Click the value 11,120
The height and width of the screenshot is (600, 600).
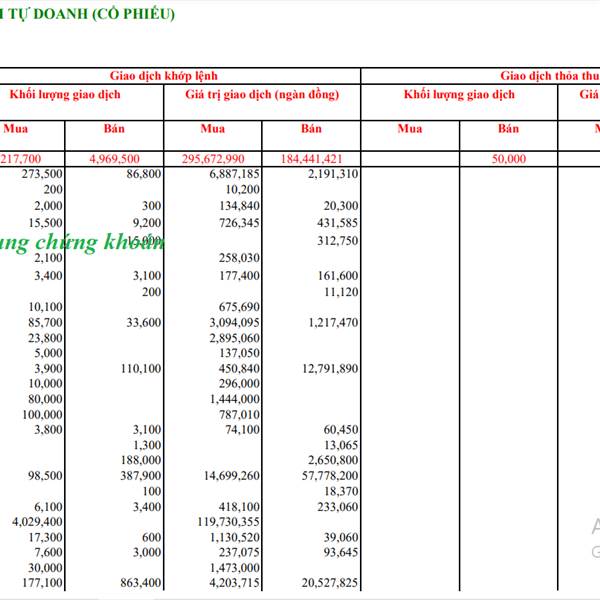341,292
